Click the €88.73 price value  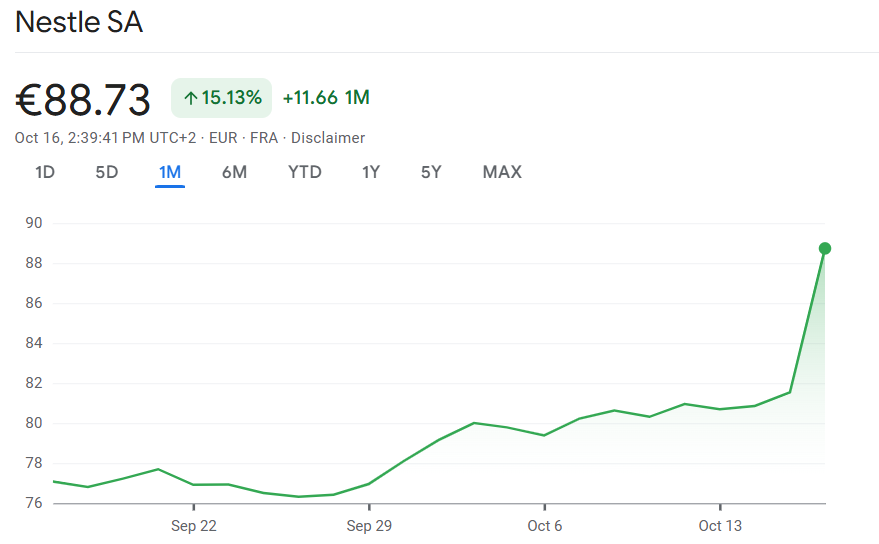pos(83,100)
